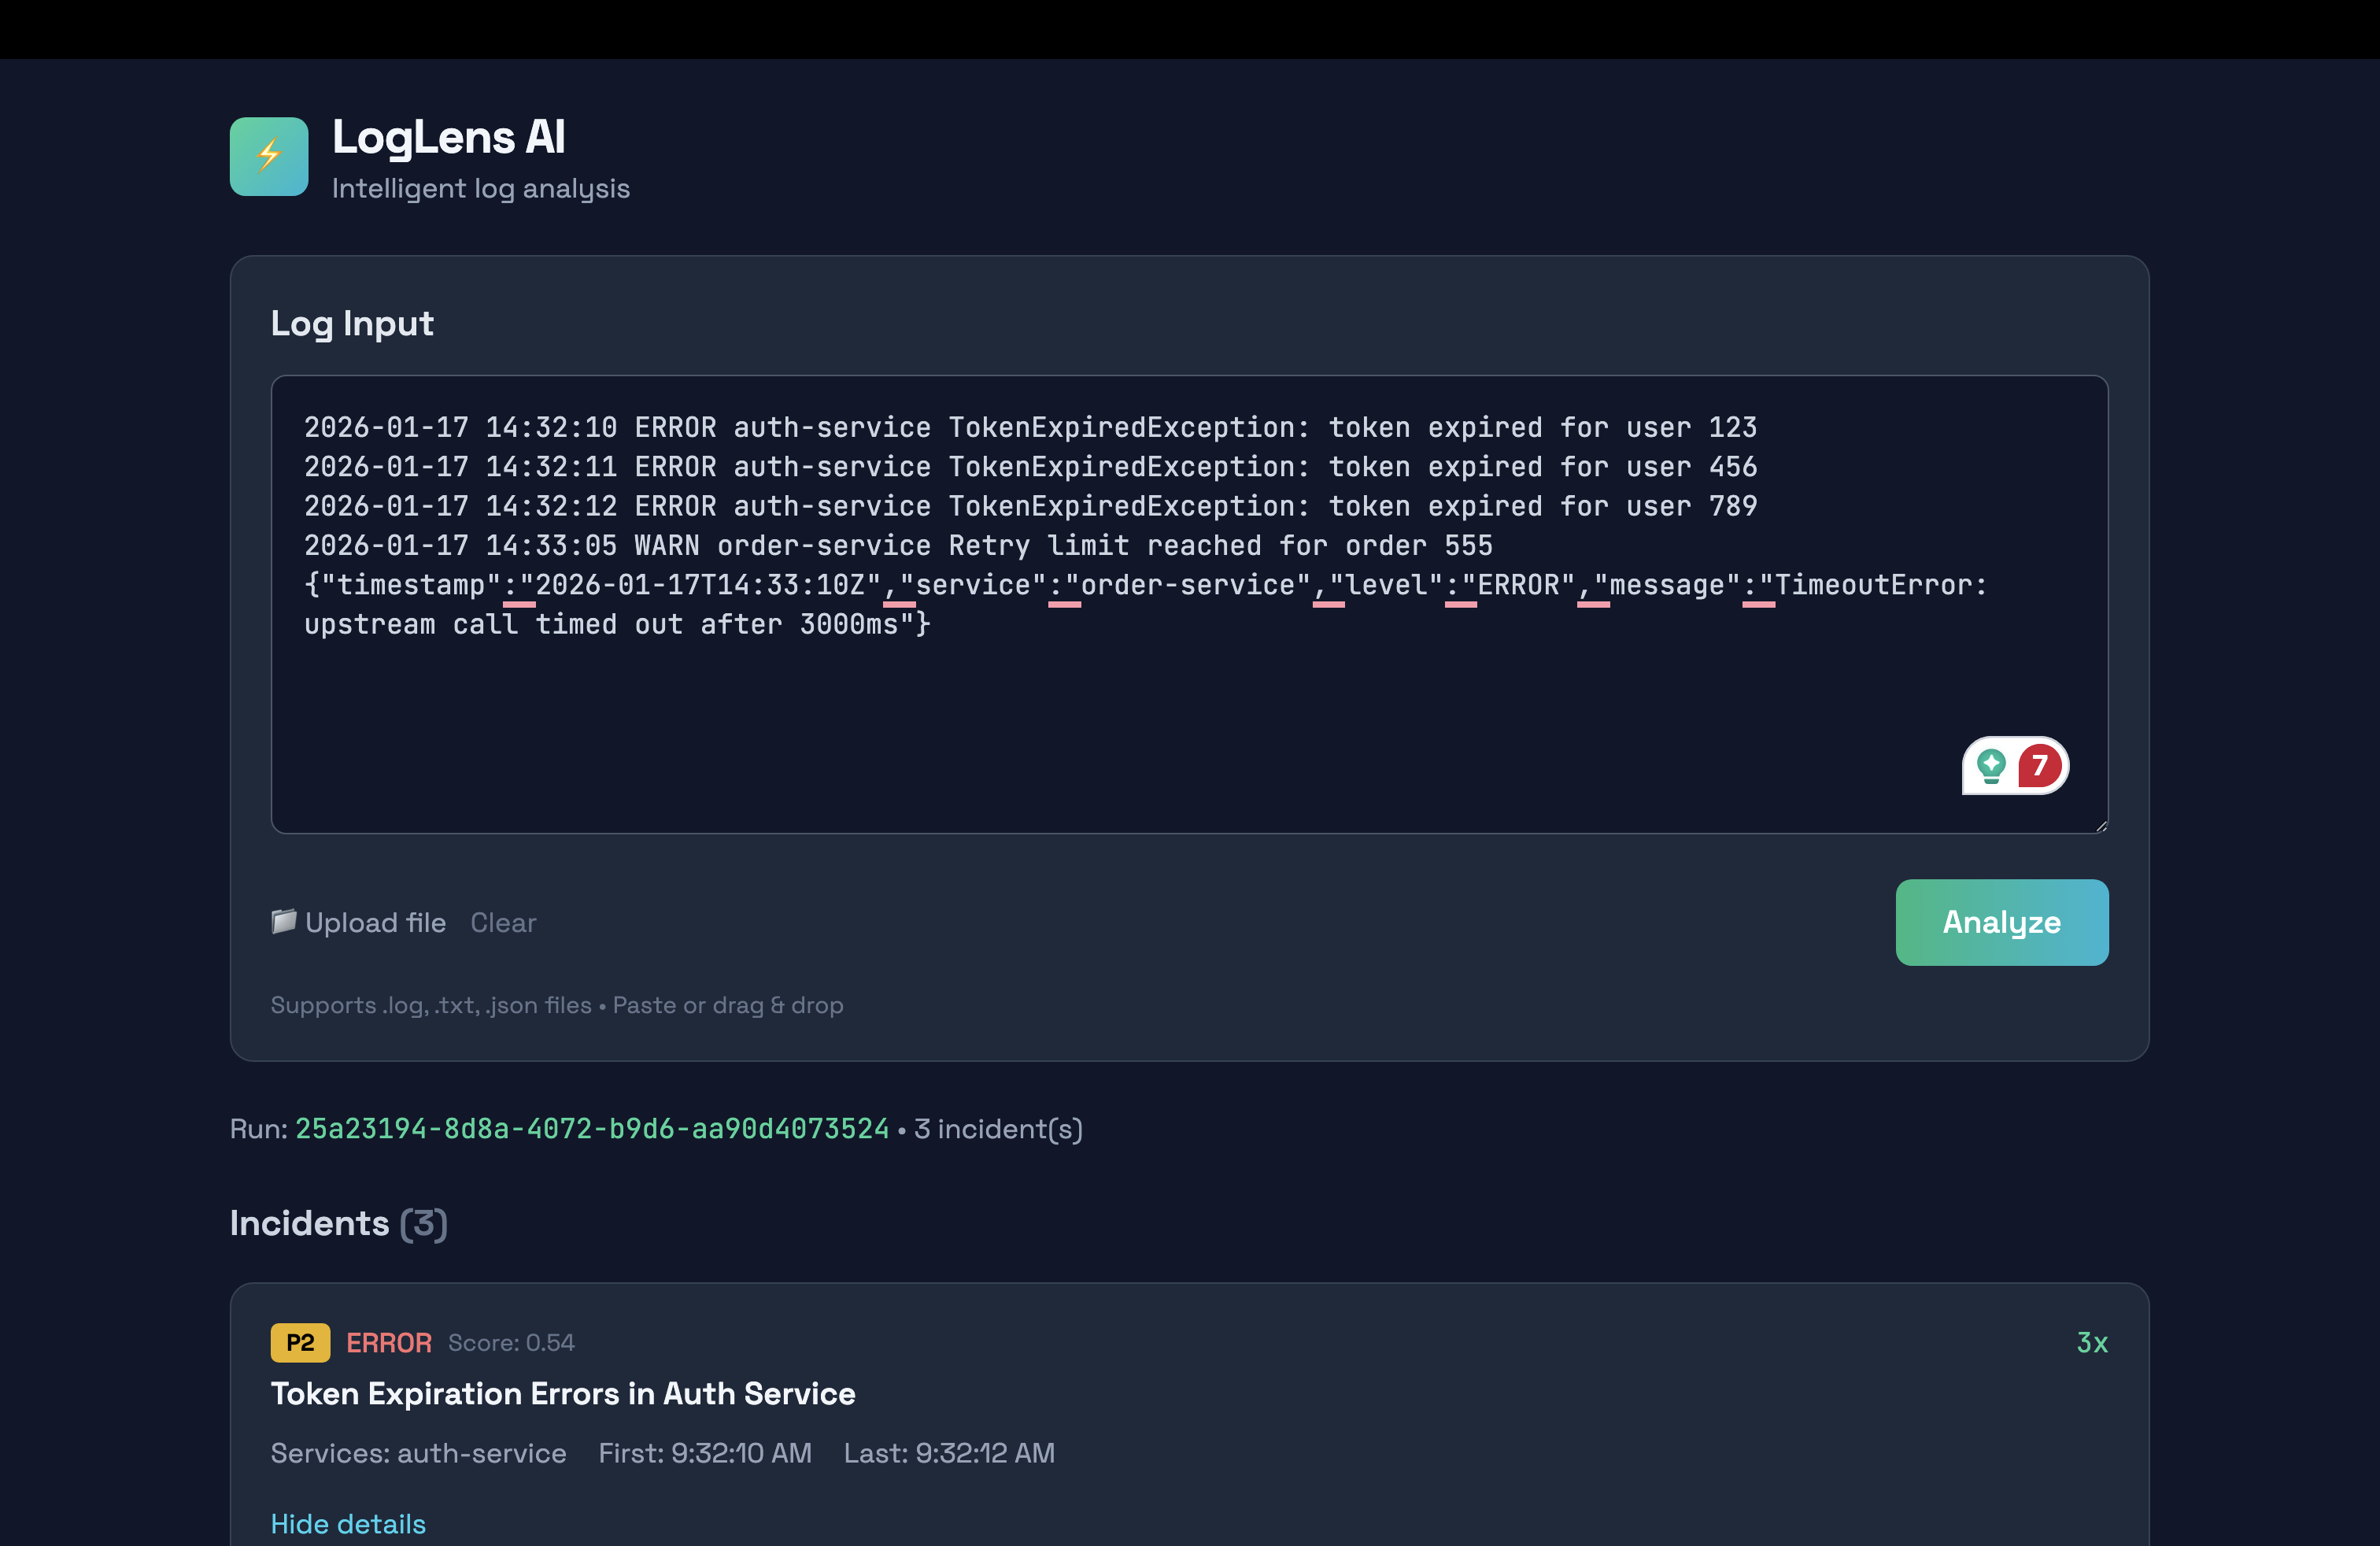Click the Services: auth-service text
2380x1546 pixels.
coord(418,1452)
